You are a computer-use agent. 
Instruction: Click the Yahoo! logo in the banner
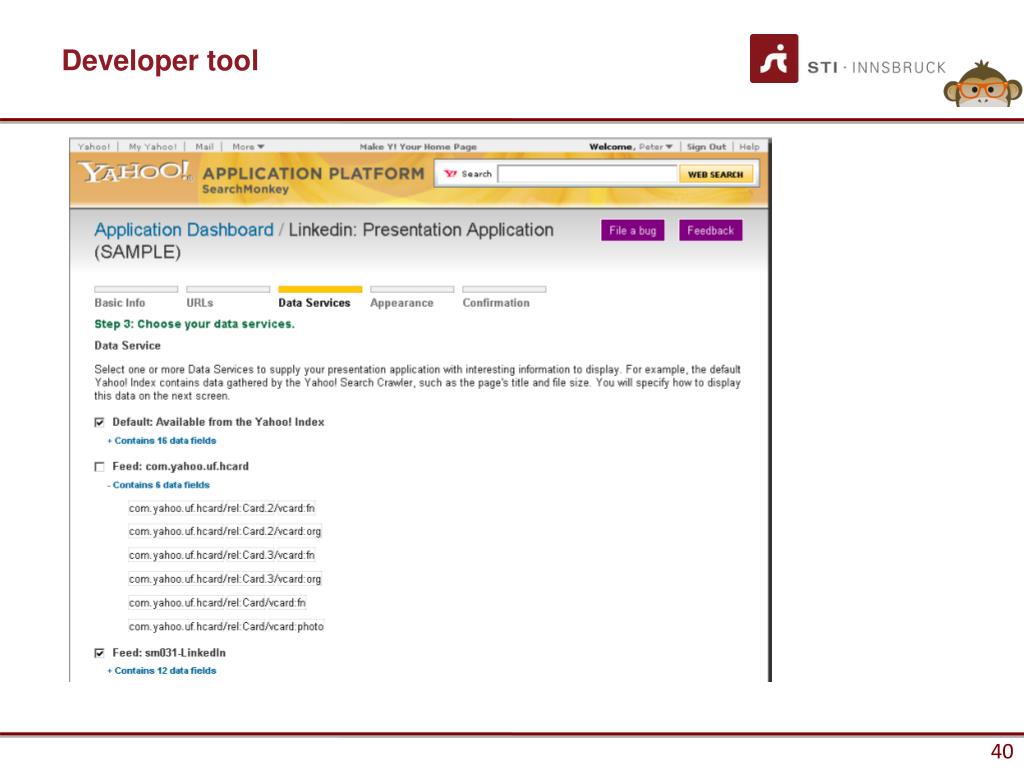(x=135, y=172)
